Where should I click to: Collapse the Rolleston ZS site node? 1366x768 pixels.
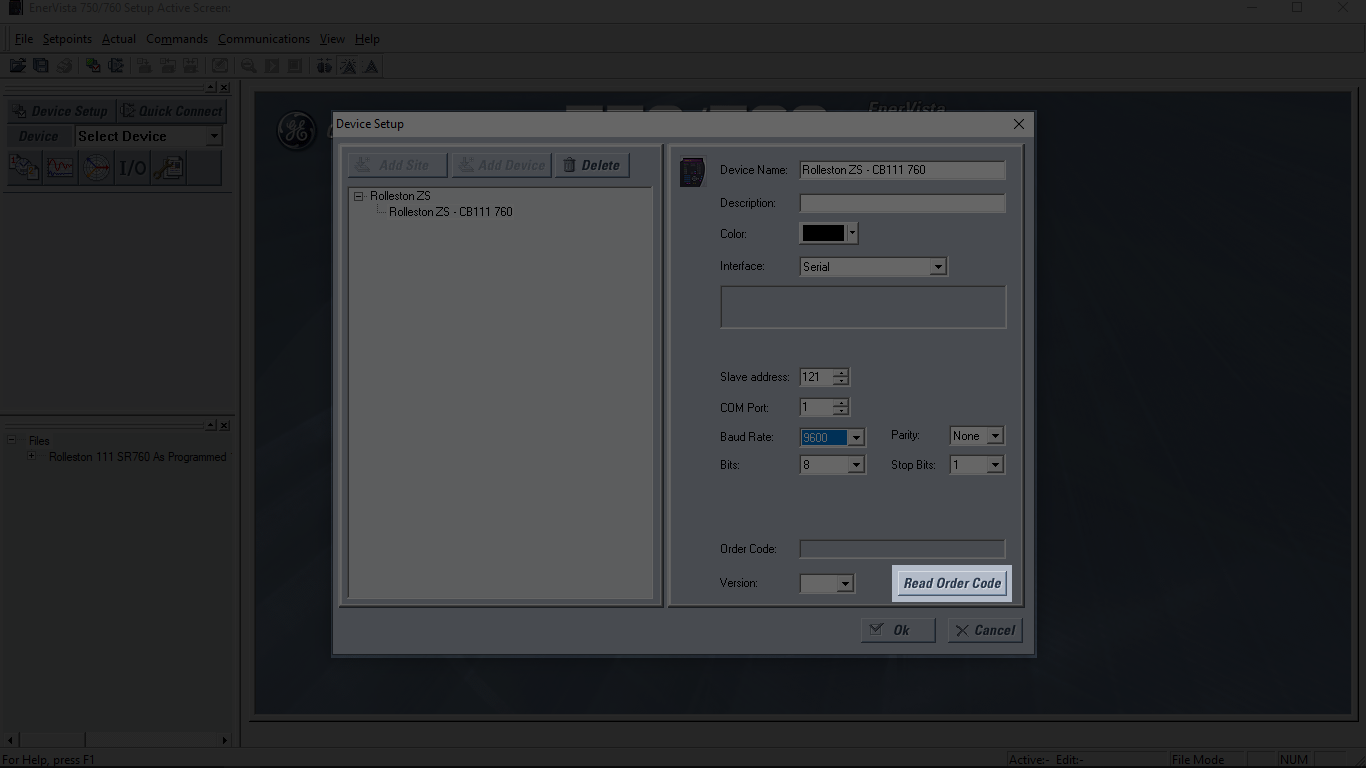point(359,196)
